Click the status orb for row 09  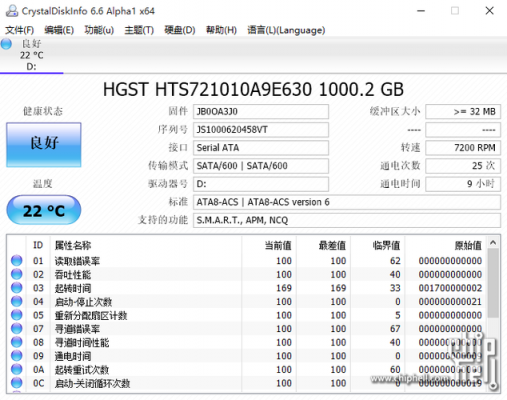16,356
